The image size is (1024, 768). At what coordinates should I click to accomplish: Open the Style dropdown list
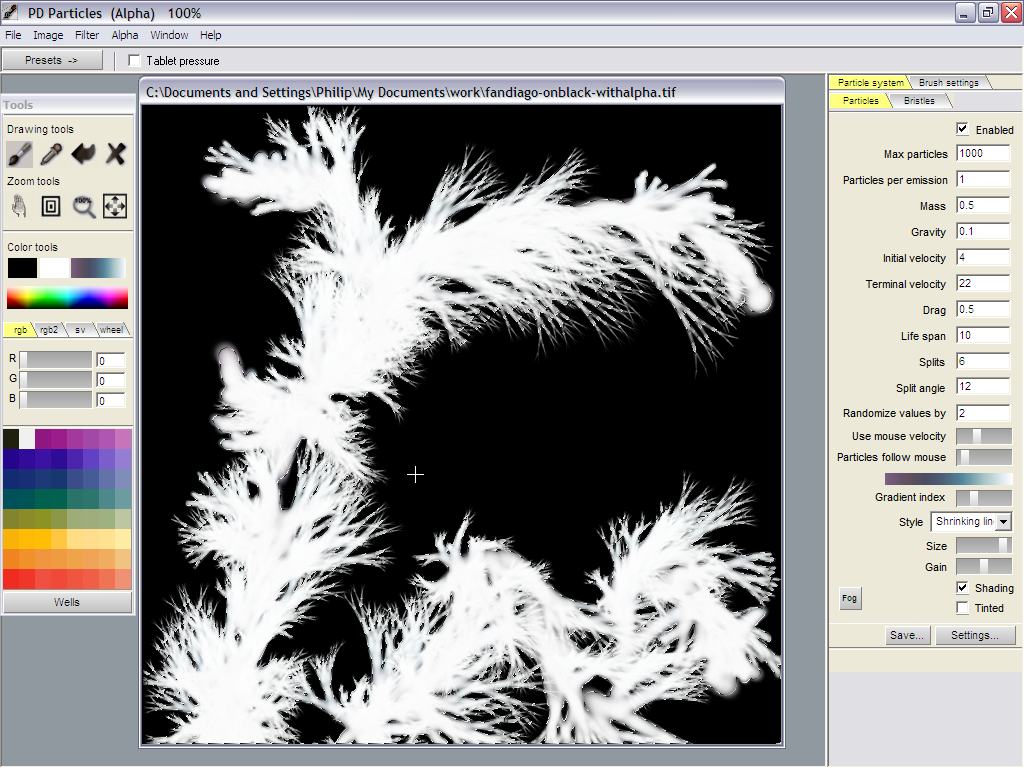[x=1003, y=522]
